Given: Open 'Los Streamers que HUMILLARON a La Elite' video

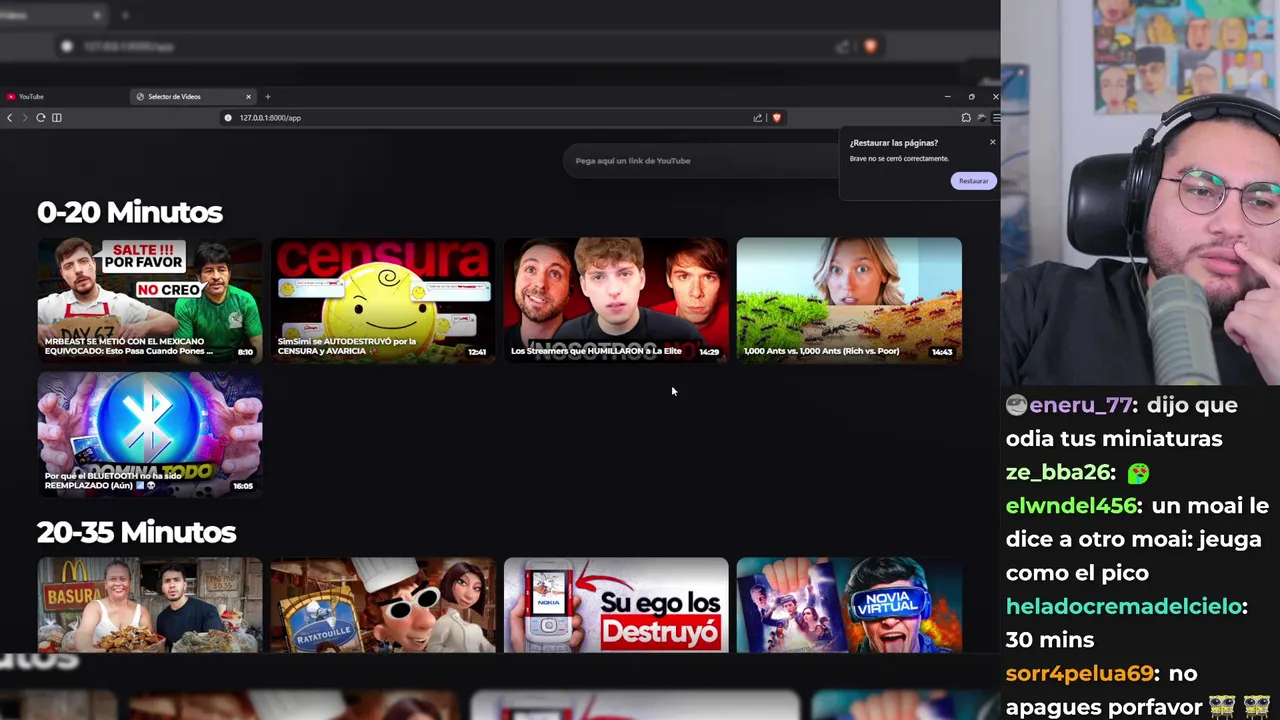Looking at the screenshot, I should click(616, 300).
